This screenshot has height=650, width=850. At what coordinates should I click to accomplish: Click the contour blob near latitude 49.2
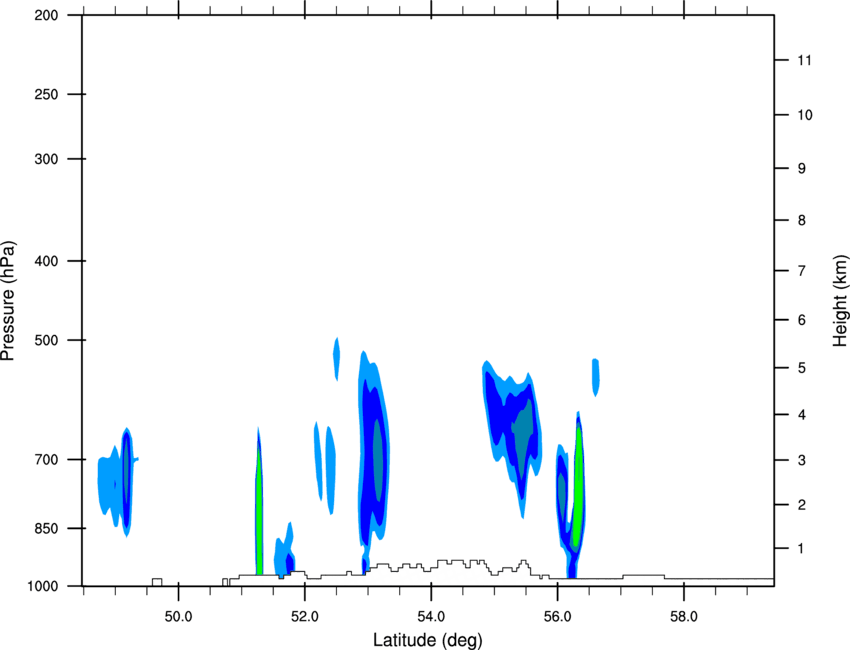tap(126, 482)
